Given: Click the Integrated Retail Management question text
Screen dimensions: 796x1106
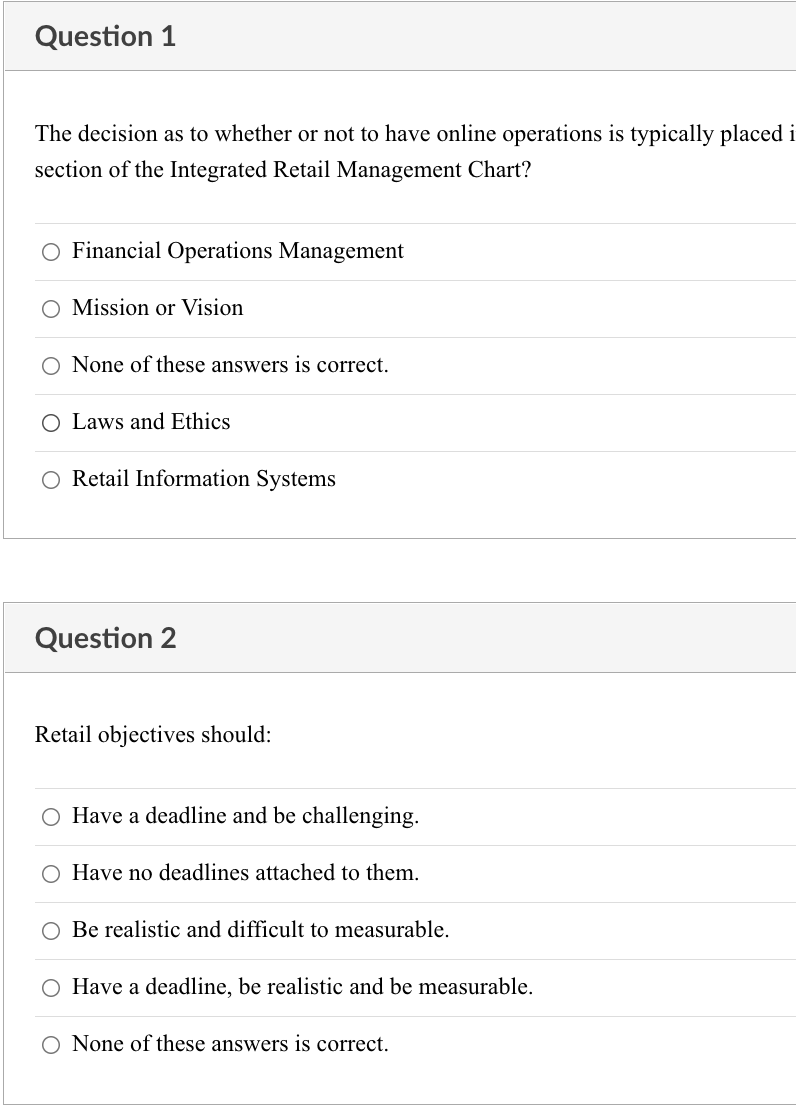Looking at the screenshot, I should (x=400, y=151).
